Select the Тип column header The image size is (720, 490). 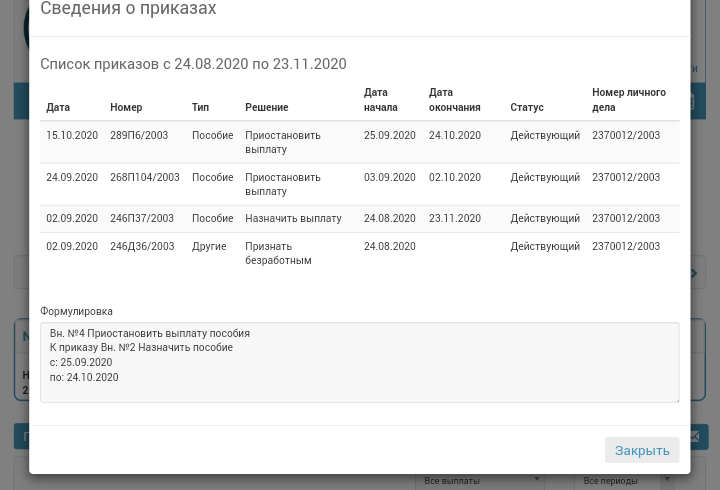point(200,107)
